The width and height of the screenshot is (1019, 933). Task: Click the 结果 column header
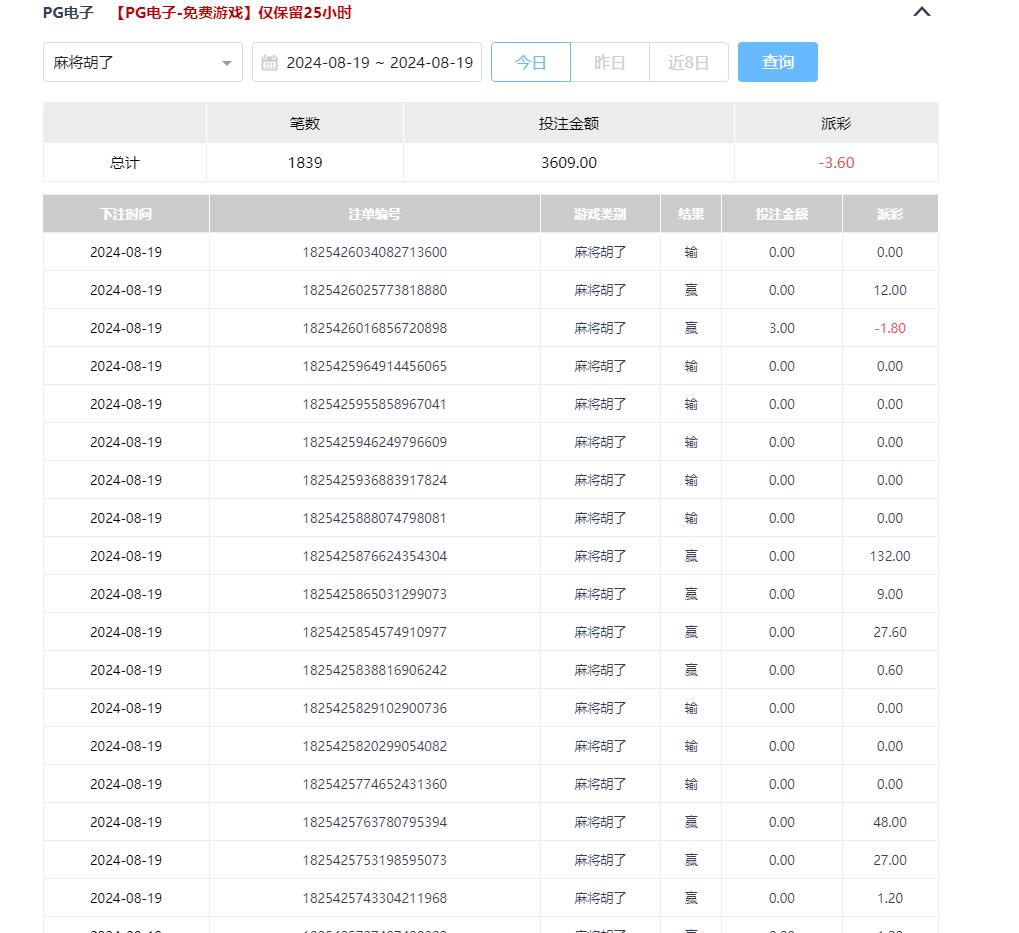691,214
